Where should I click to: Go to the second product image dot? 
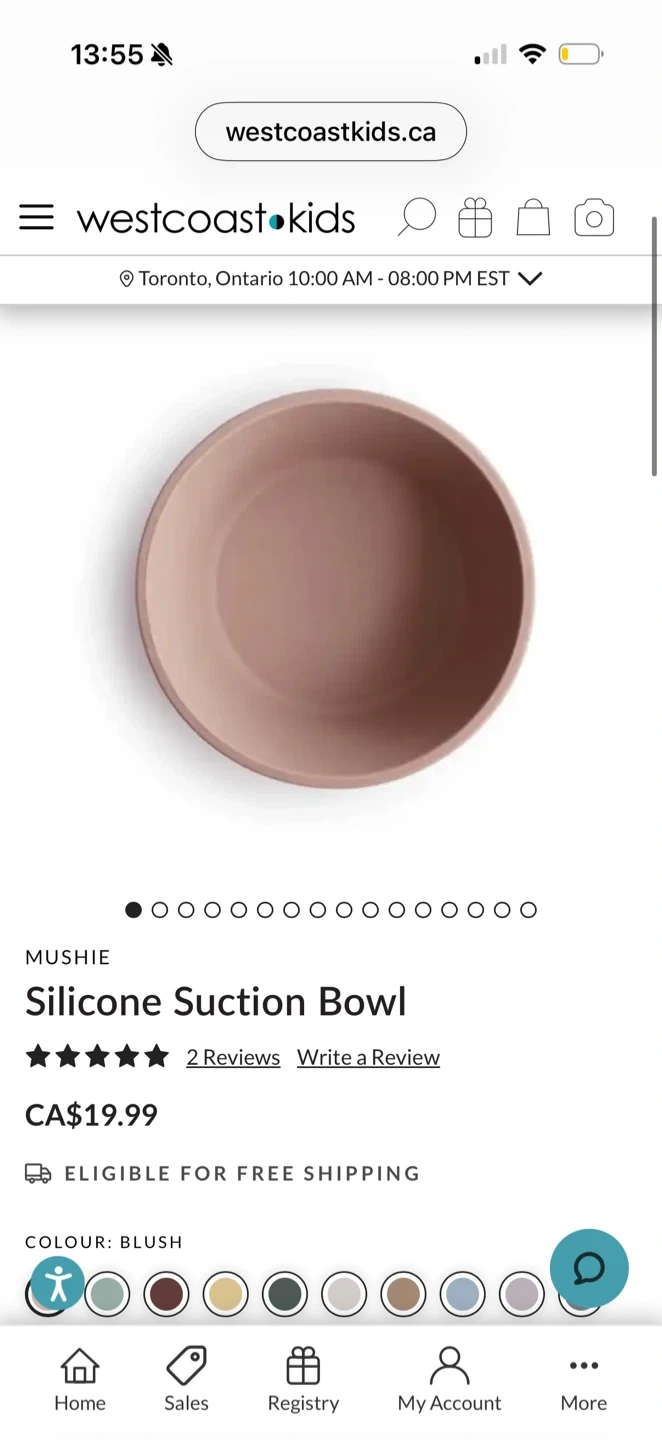(x=160, y=910)
